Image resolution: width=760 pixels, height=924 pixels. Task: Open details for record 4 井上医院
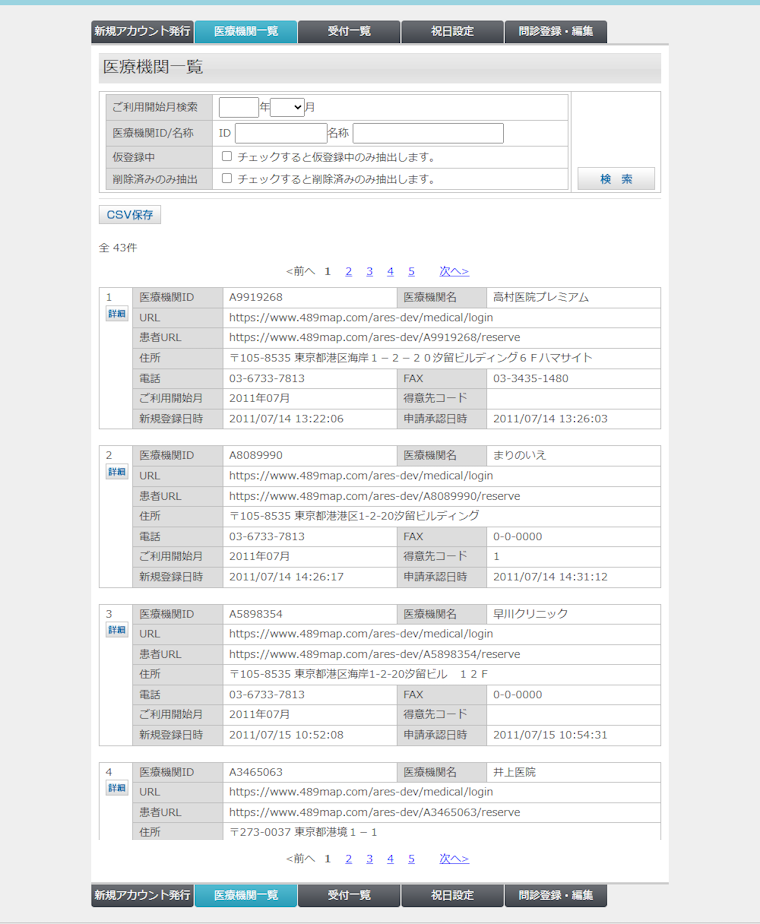(117, 788)
